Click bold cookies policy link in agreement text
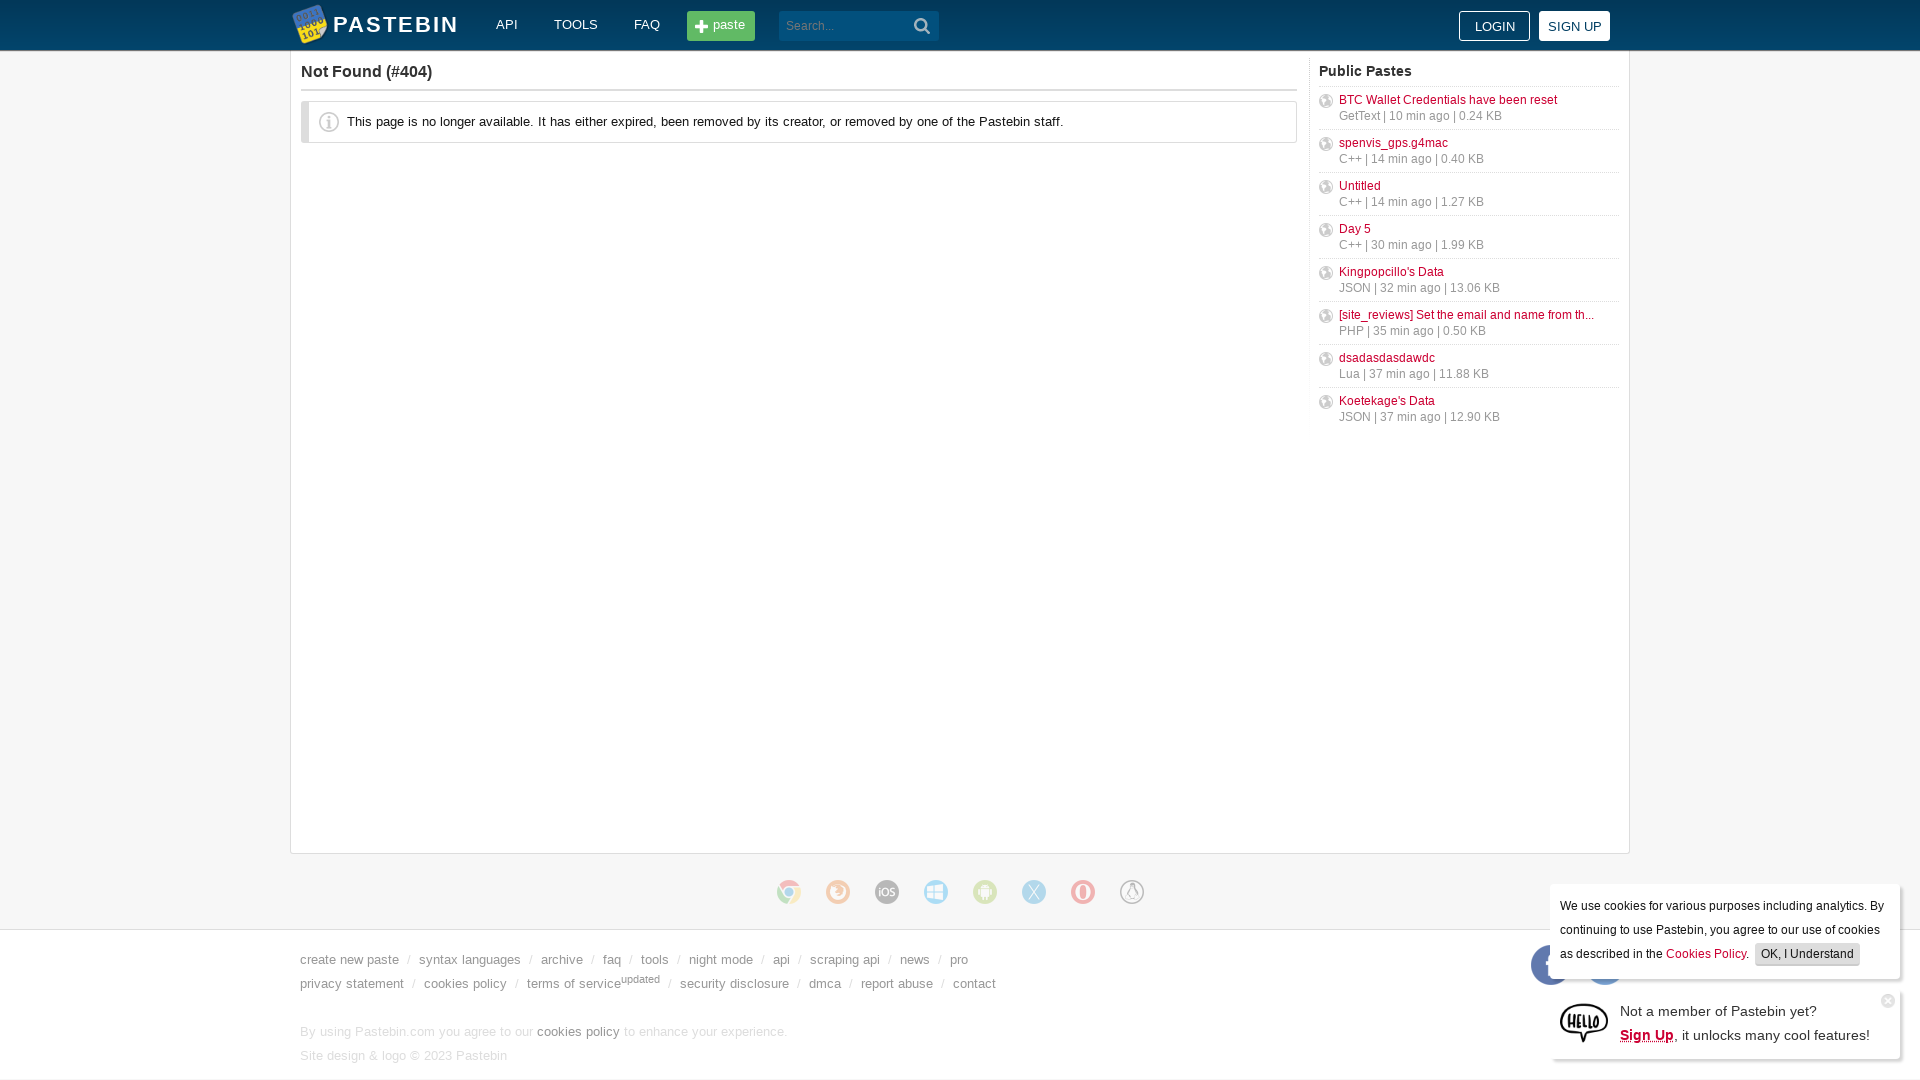 (x=578, y=1032)
